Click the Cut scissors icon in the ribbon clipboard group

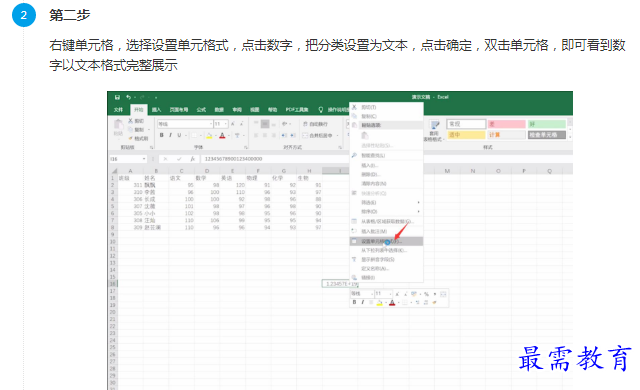click(131, 121)
